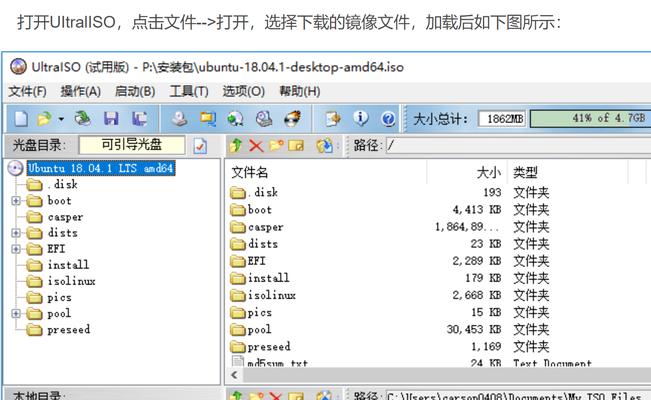
Task: Toggle the disc properties checkmark icon
Action: (200, 145)
